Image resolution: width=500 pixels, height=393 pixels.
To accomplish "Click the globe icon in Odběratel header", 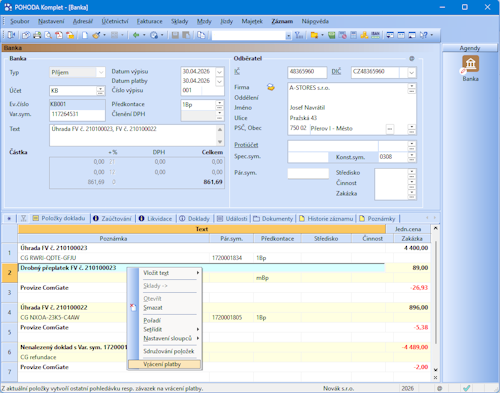I will [412, 59].
